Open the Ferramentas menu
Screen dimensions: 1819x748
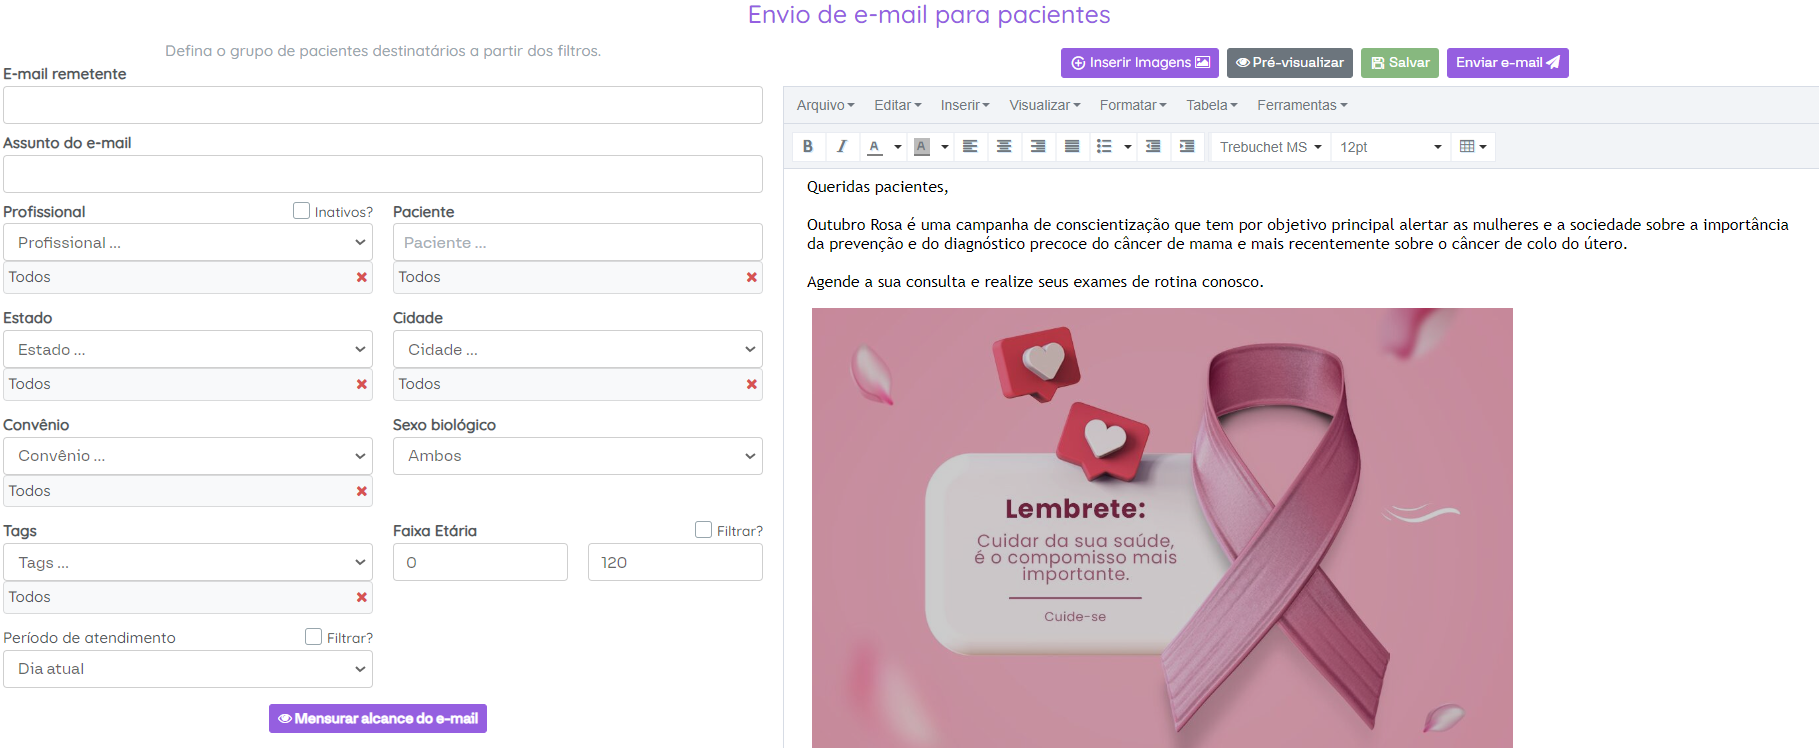pyautogui.click(x=1301, y=105)
